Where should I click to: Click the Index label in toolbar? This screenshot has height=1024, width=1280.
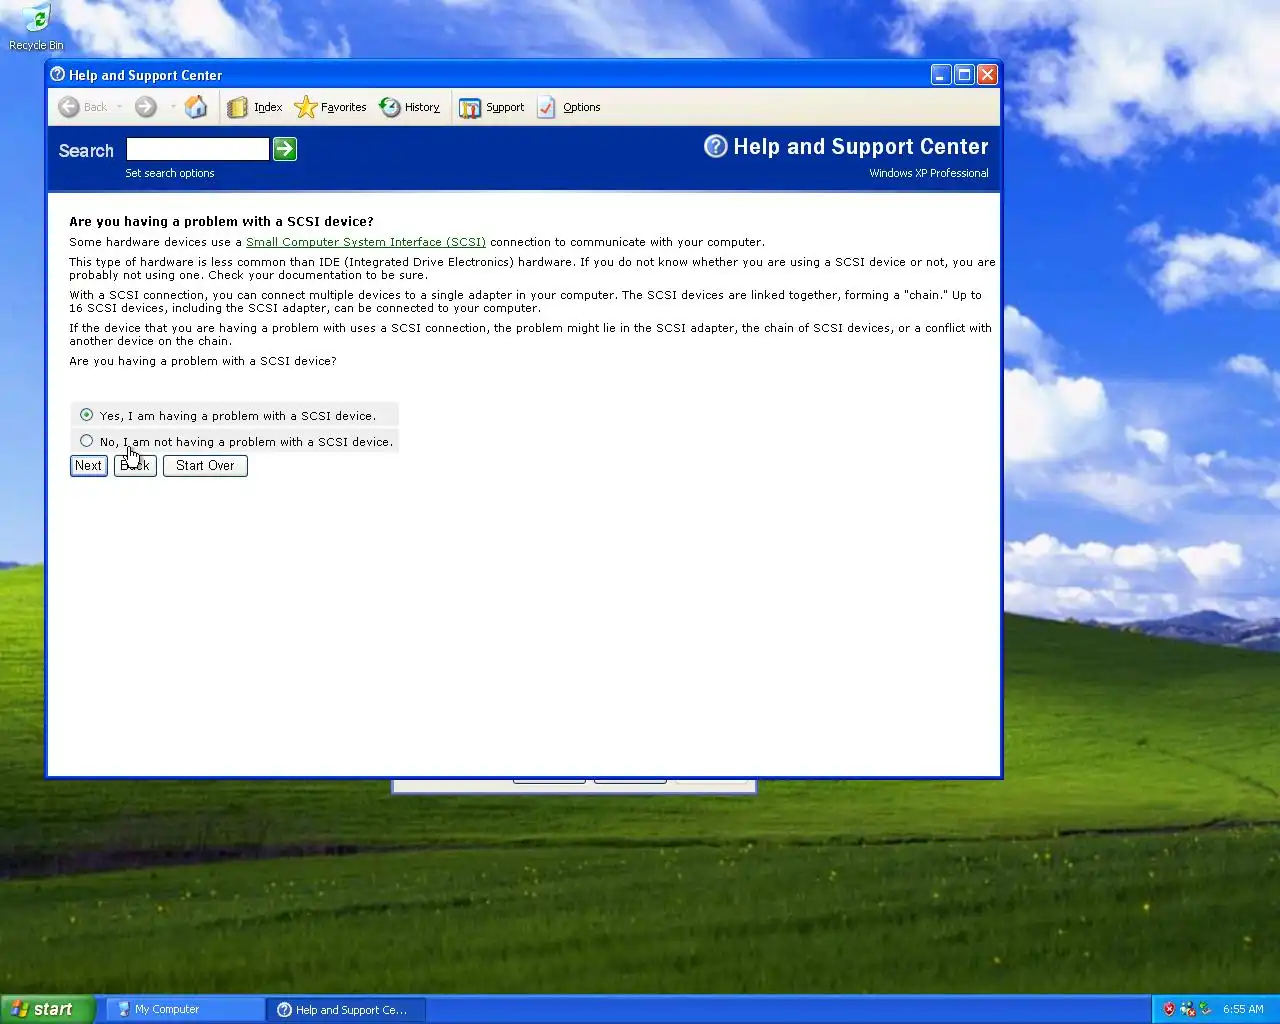268,107
